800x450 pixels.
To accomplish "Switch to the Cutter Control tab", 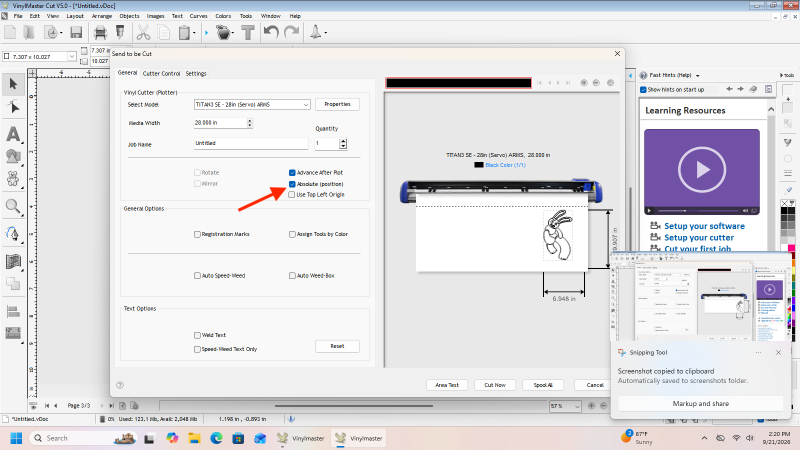I will [161, 73].
